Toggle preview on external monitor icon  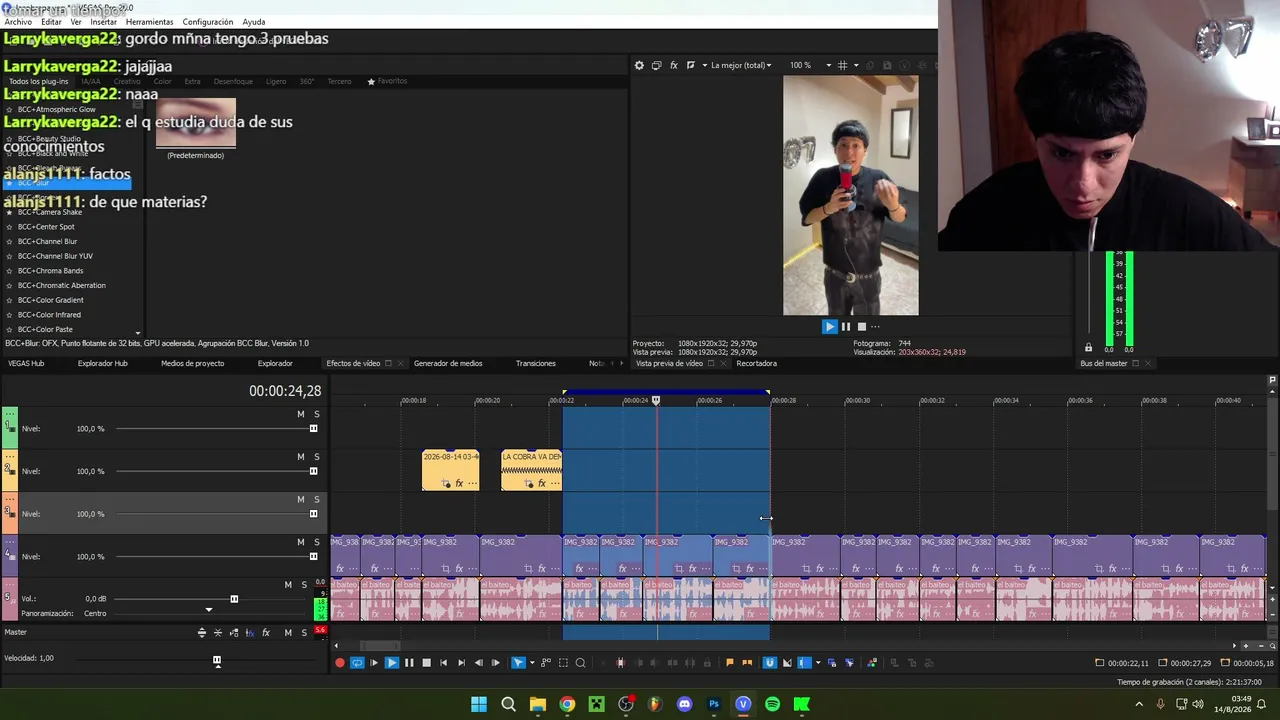tap(656, 65)
